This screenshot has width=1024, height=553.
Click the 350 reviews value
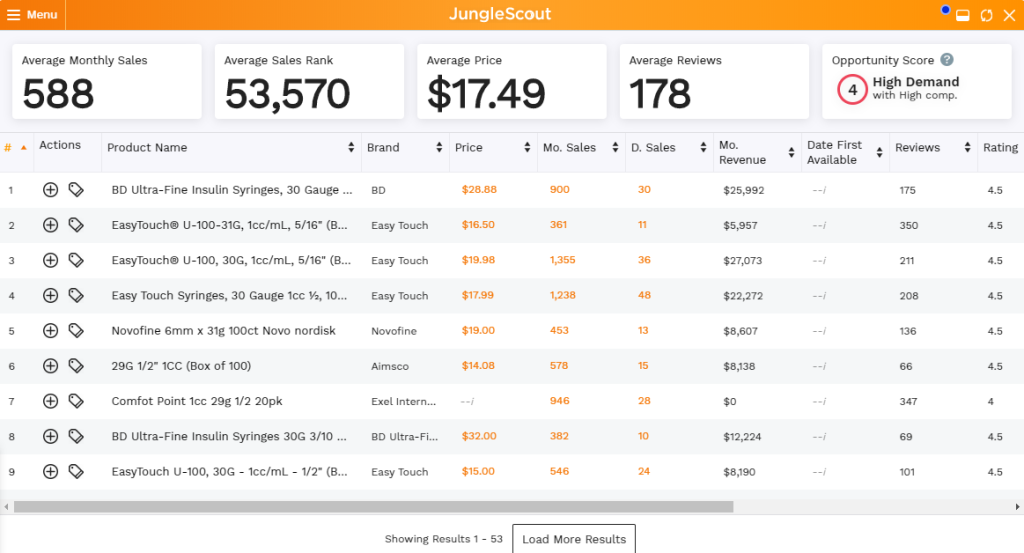(908, 225)
